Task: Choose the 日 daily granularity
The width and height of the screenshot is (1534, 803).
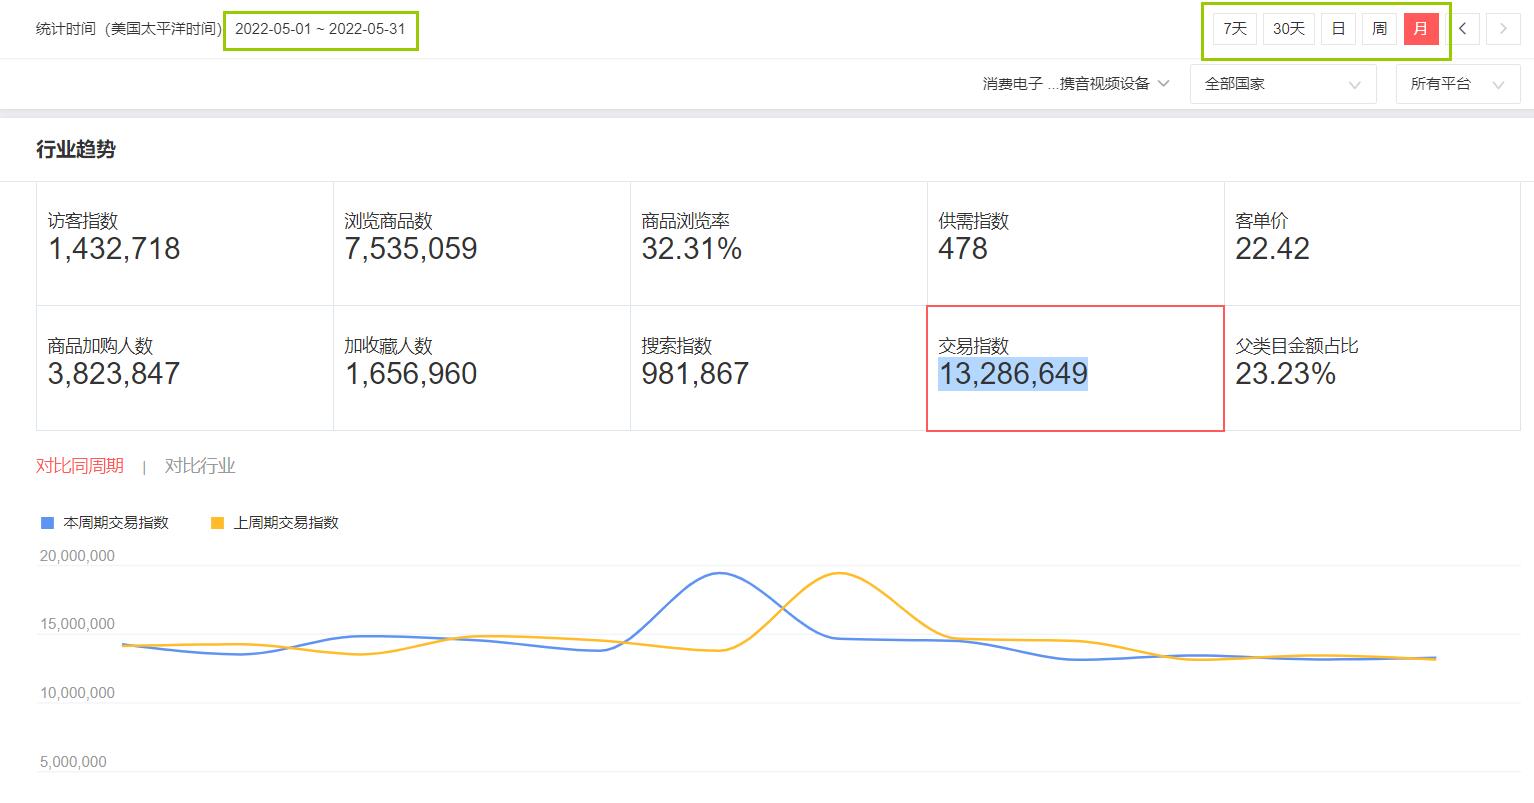Action: tap(1338, 29)
